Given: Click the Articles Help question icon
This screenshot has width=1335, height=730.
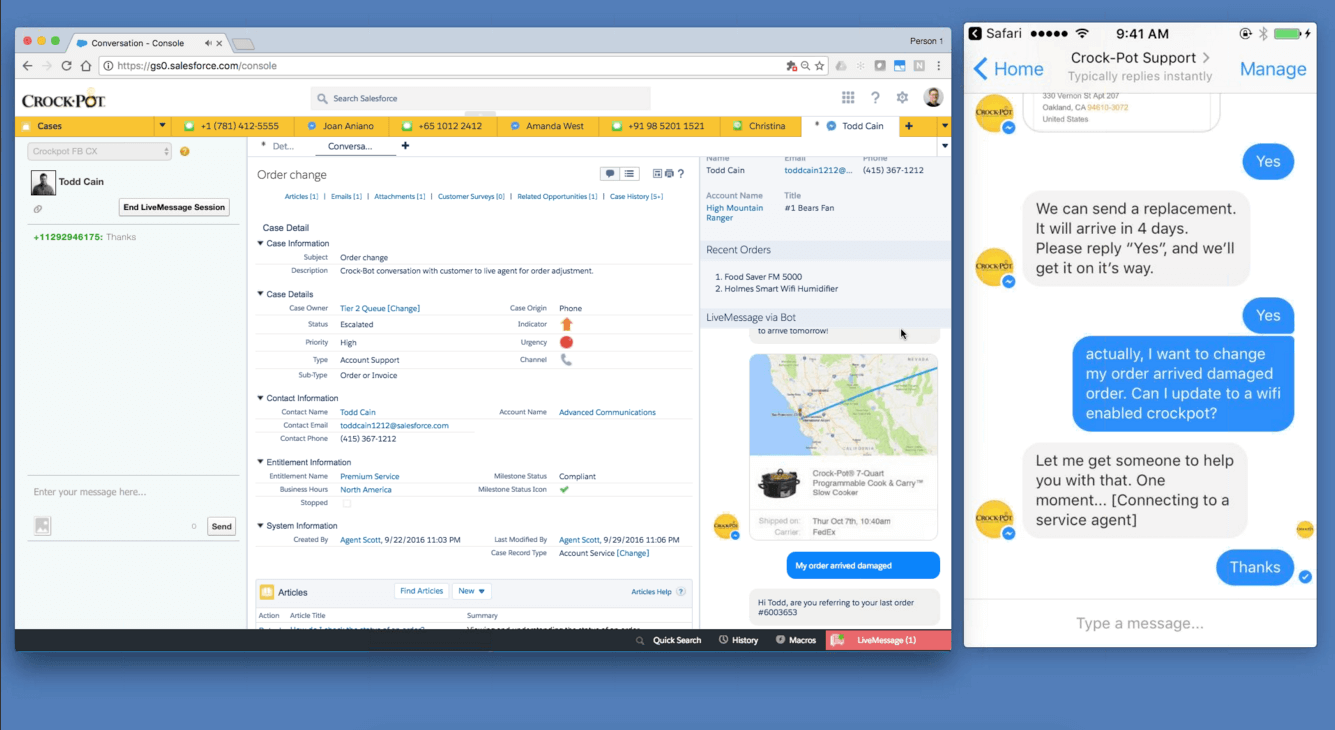Looking at the screenshot, I should [681, 592].
